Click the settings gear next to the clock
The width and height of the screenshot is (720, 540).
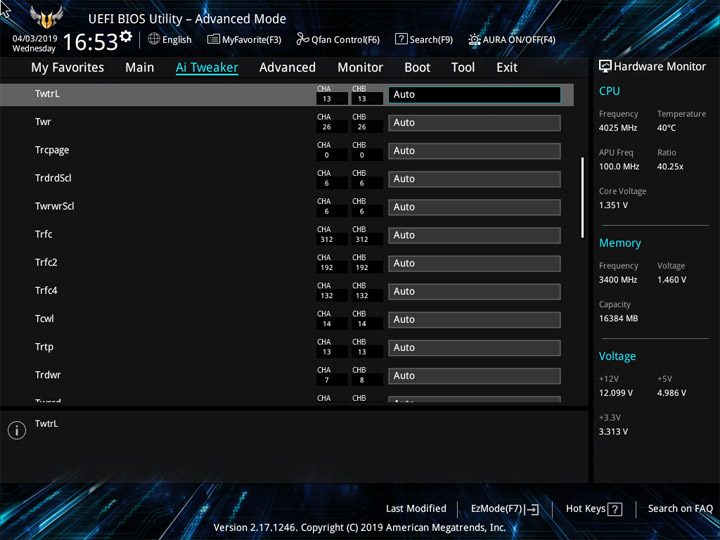(126, 36)
